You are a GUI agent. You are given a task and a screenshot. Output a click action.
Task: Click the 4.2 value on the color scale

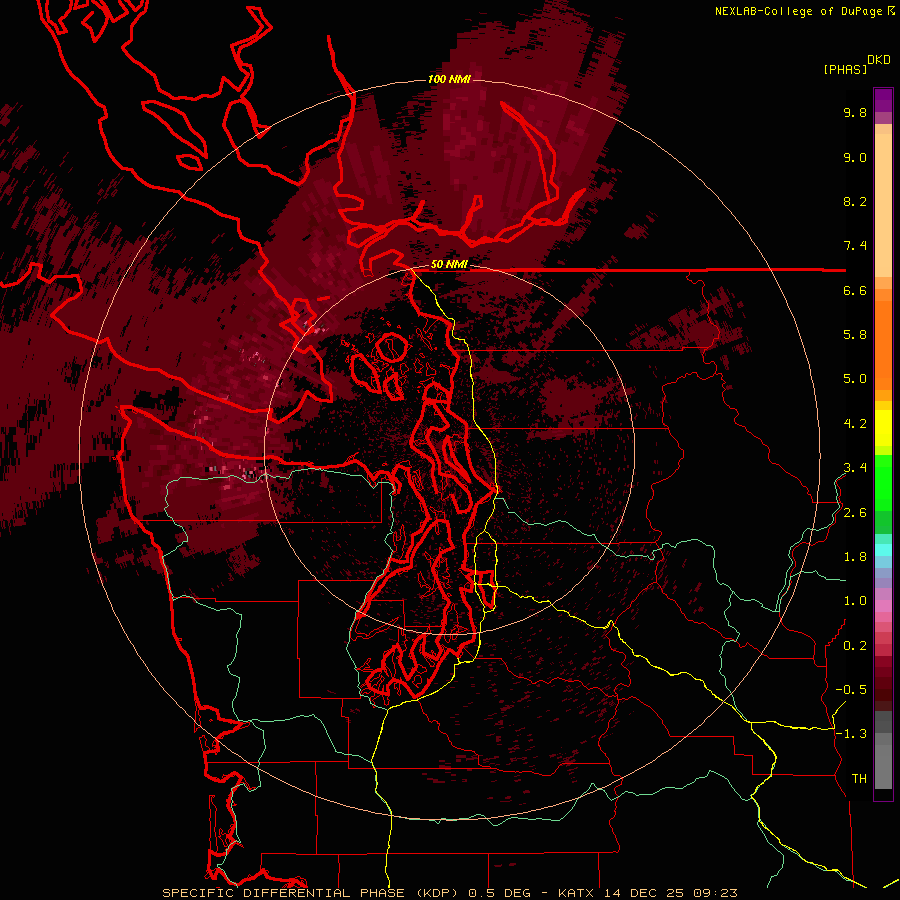[x=855, y=424]
